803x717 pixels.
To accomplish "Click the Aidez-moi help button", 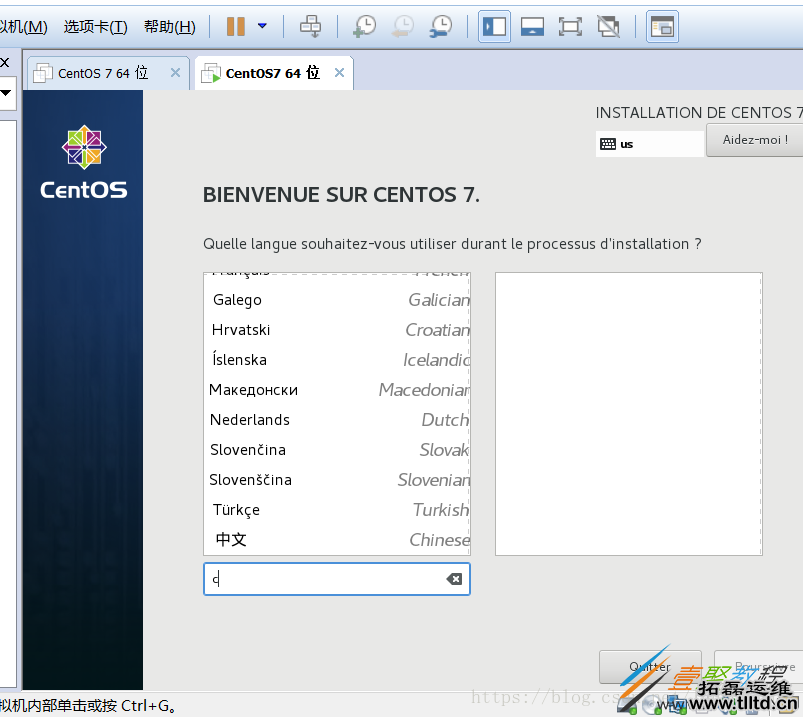I will pos(755,140).
